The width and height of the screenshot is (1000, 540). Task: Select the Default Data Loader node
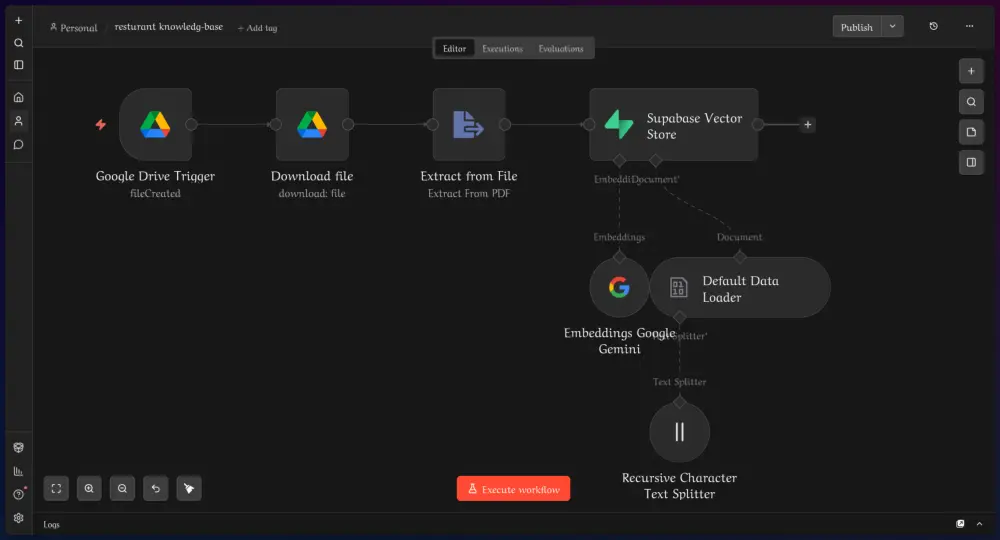pyautogui.click(x=740, y=287)
